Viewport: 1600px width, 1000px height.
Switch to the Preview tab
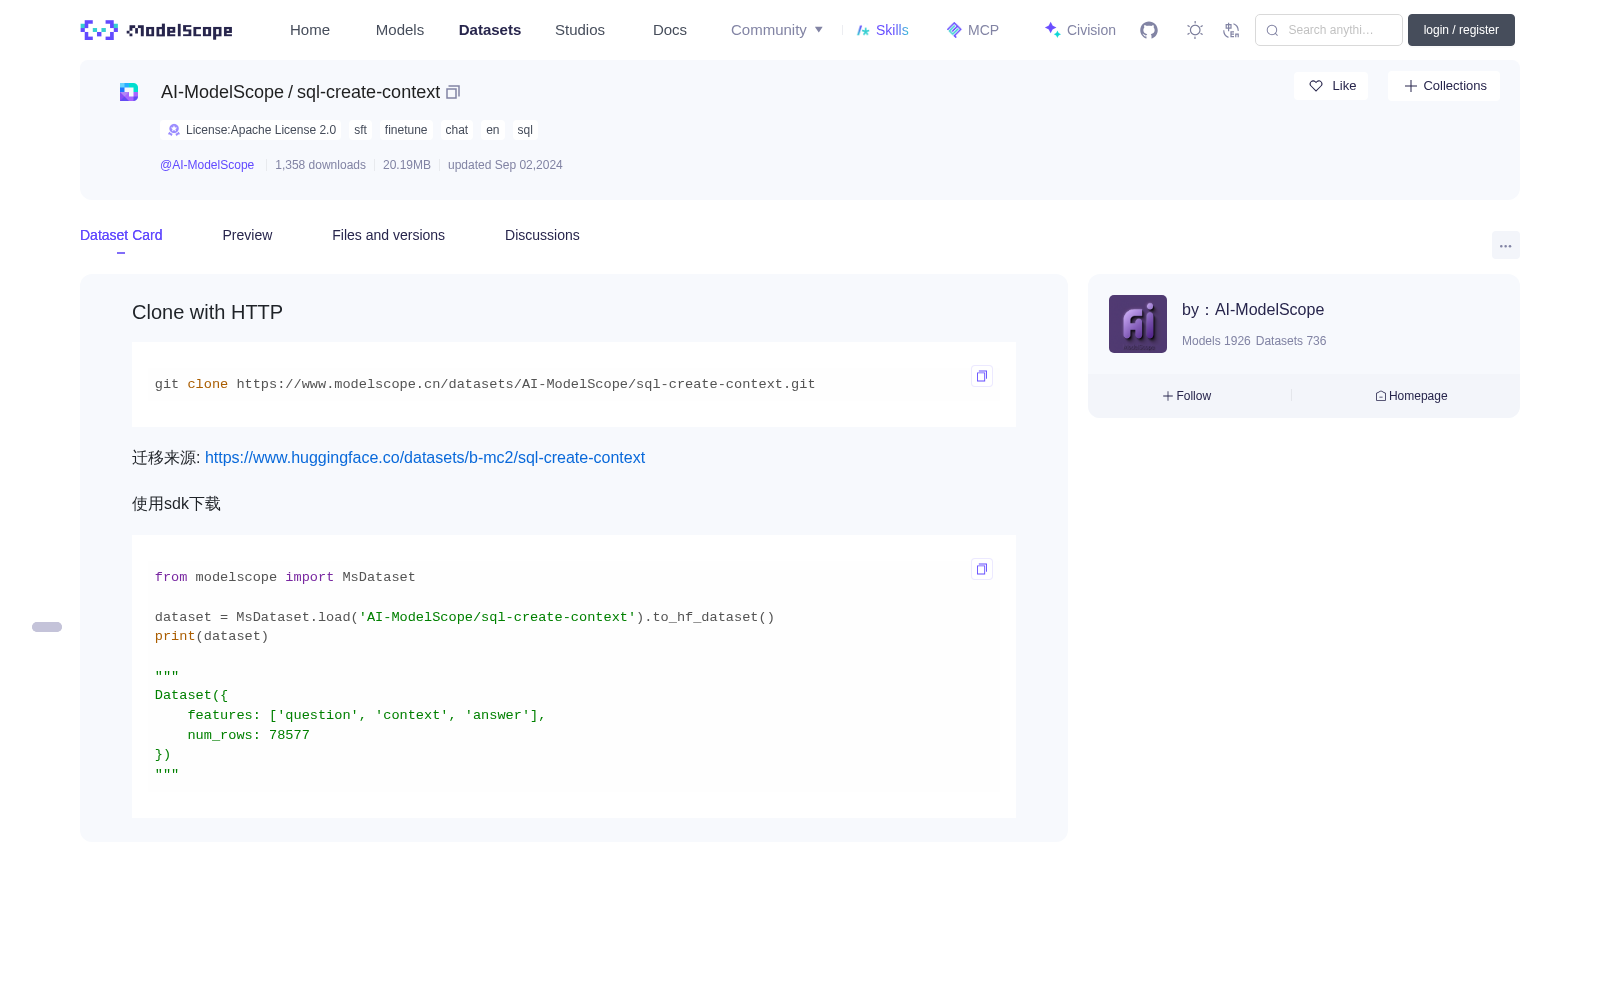pos(247,235)
